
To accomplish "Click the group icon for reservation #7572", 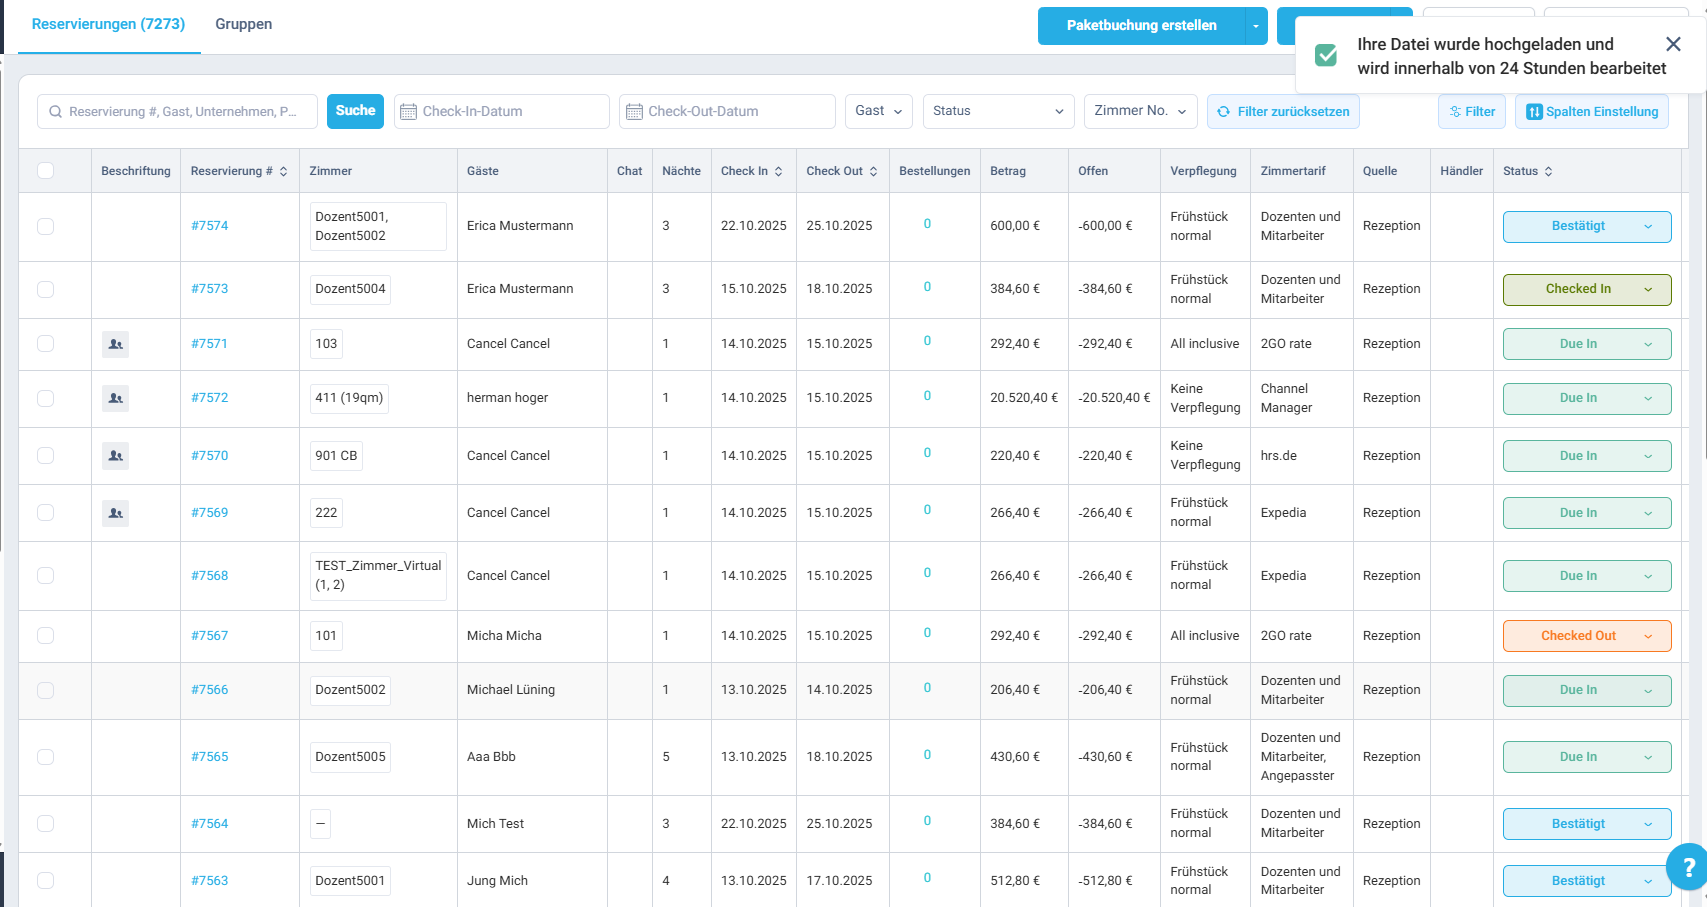I will click(116, 398).
